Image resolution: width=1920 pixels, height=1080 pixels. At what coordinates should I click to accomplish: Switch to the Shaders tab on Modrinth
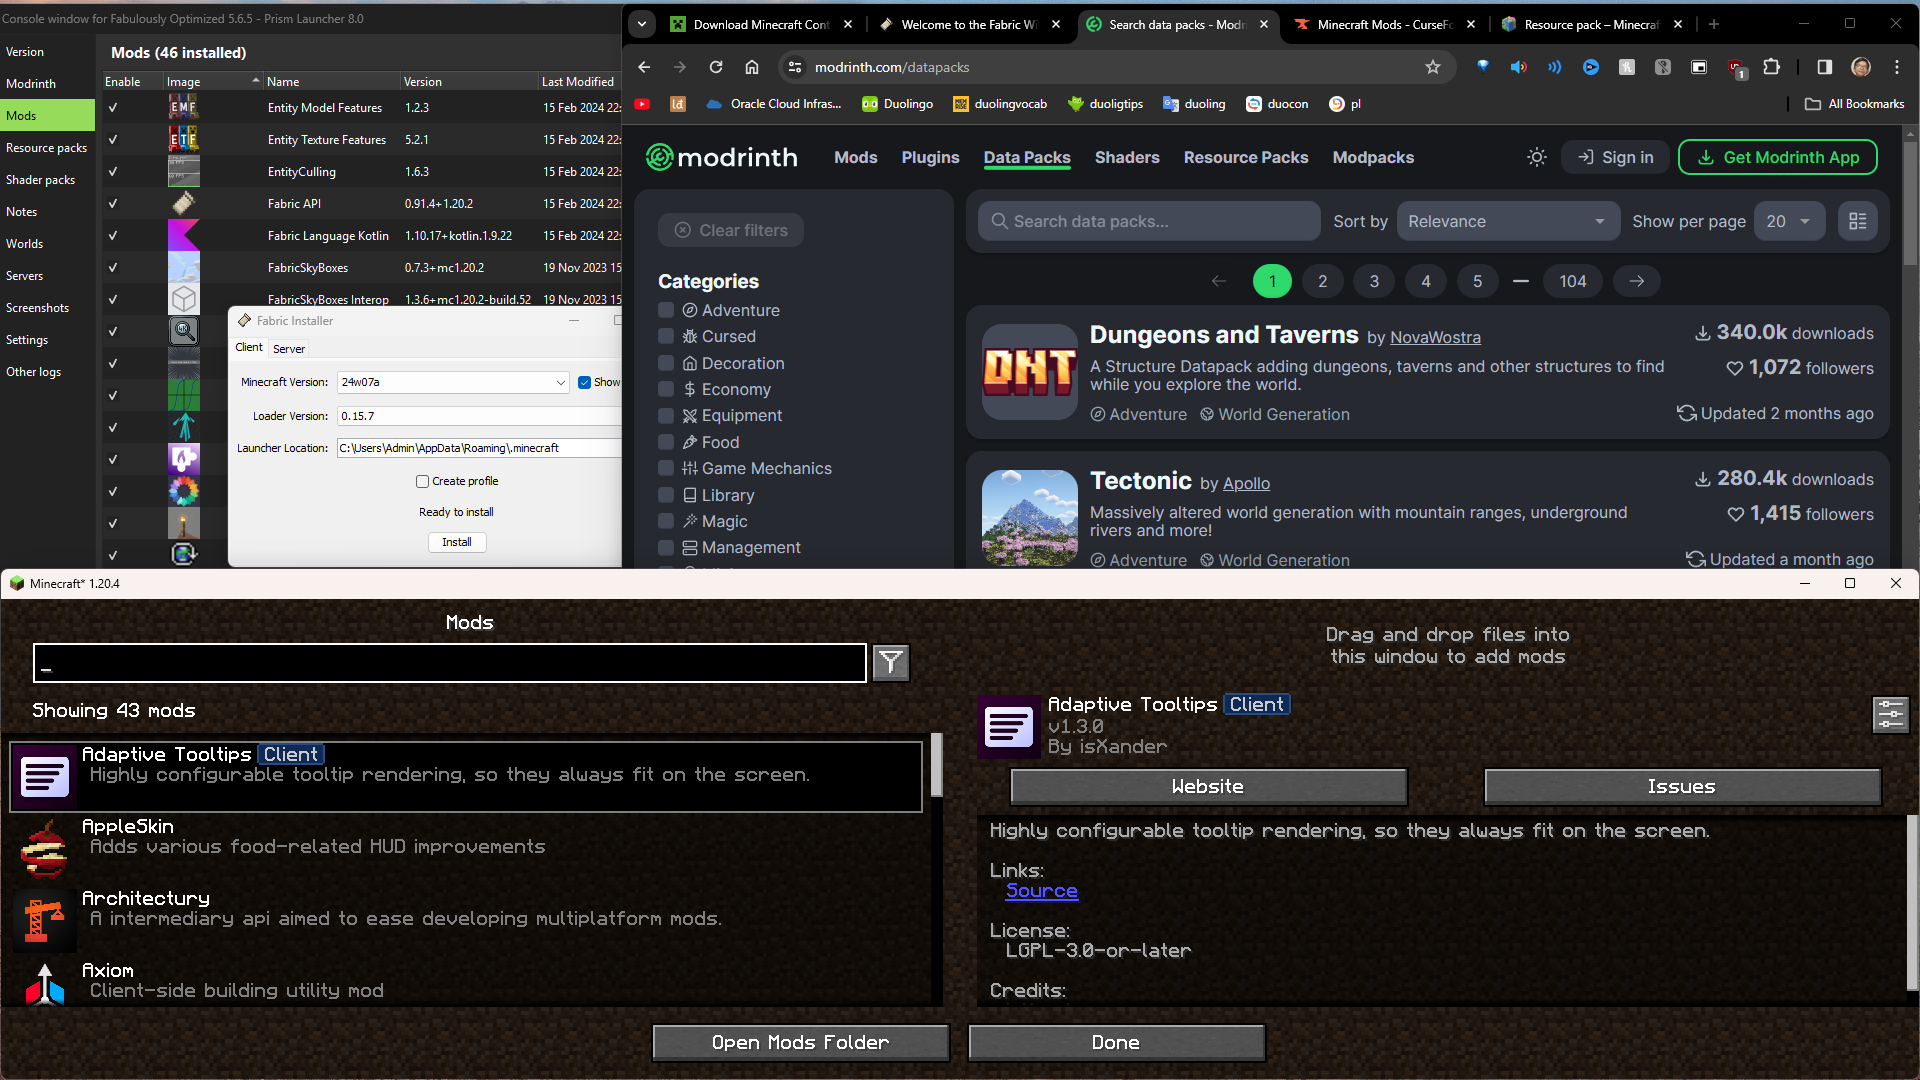(x=1127, y=157)
